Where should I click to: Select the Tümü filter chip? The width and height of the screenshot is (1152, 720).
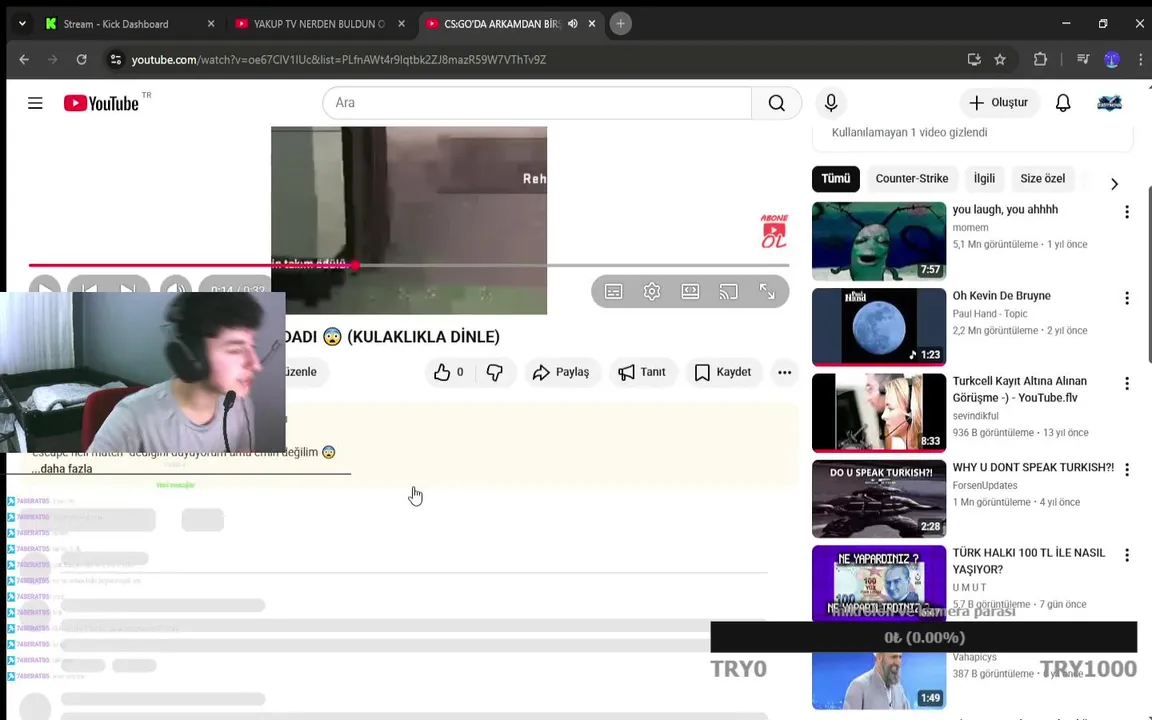click(x=835, y=179)
